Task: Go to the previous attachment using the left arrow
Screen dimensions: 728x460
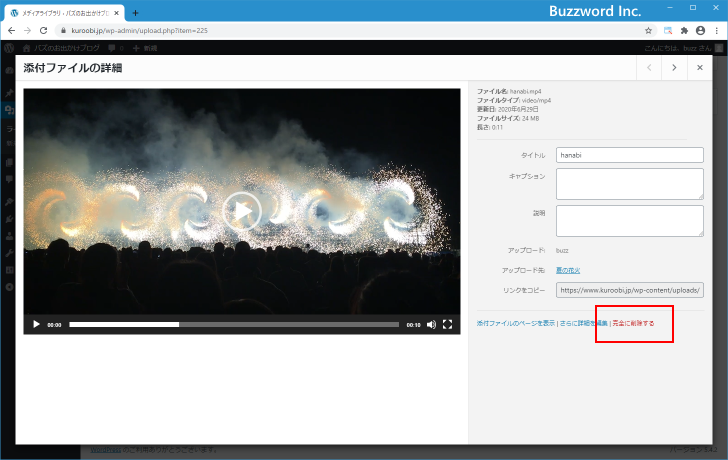Action: coord(649,68)
